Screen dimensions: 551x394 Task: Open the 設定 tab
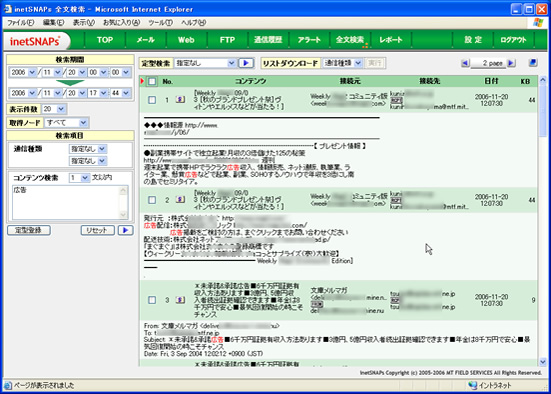coord(473,40)
